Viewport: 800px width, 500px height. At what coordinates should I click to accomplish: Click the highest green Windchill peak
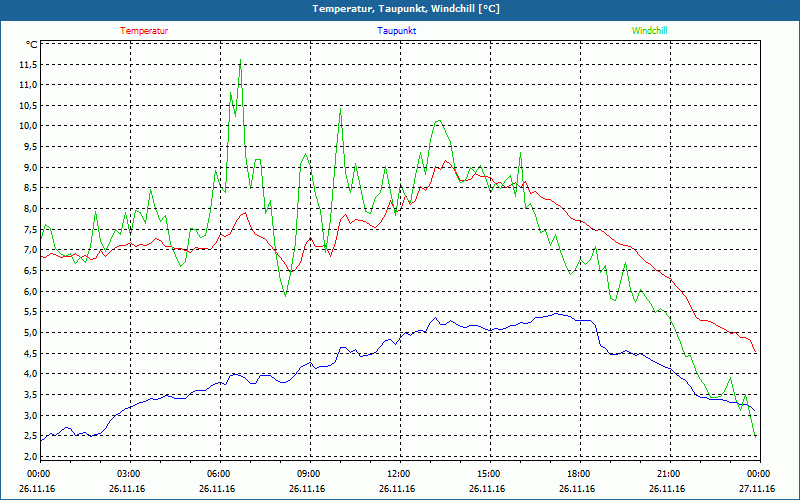[x=240, y=60]
